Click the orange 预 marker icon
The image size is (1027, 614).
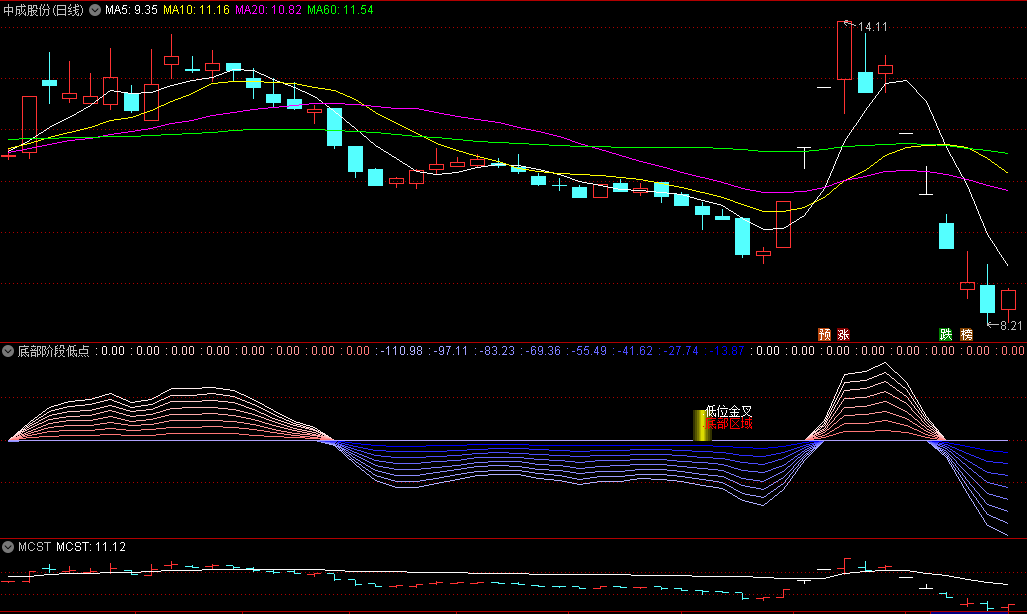point(824,334)
